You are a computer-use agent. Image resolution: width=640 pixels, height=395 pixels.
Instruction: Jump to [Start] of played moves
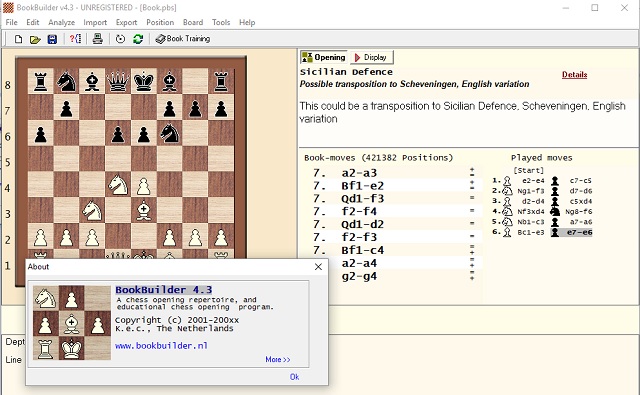[x=528, y=170]
